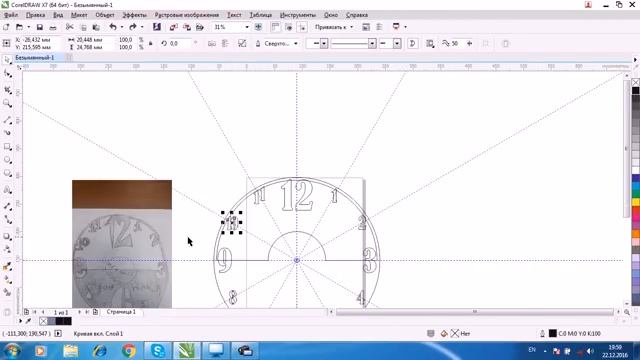The height and width of the screenshot is (360, 640).
Task: Select the Polygon tool
Action: coord(7,173)
